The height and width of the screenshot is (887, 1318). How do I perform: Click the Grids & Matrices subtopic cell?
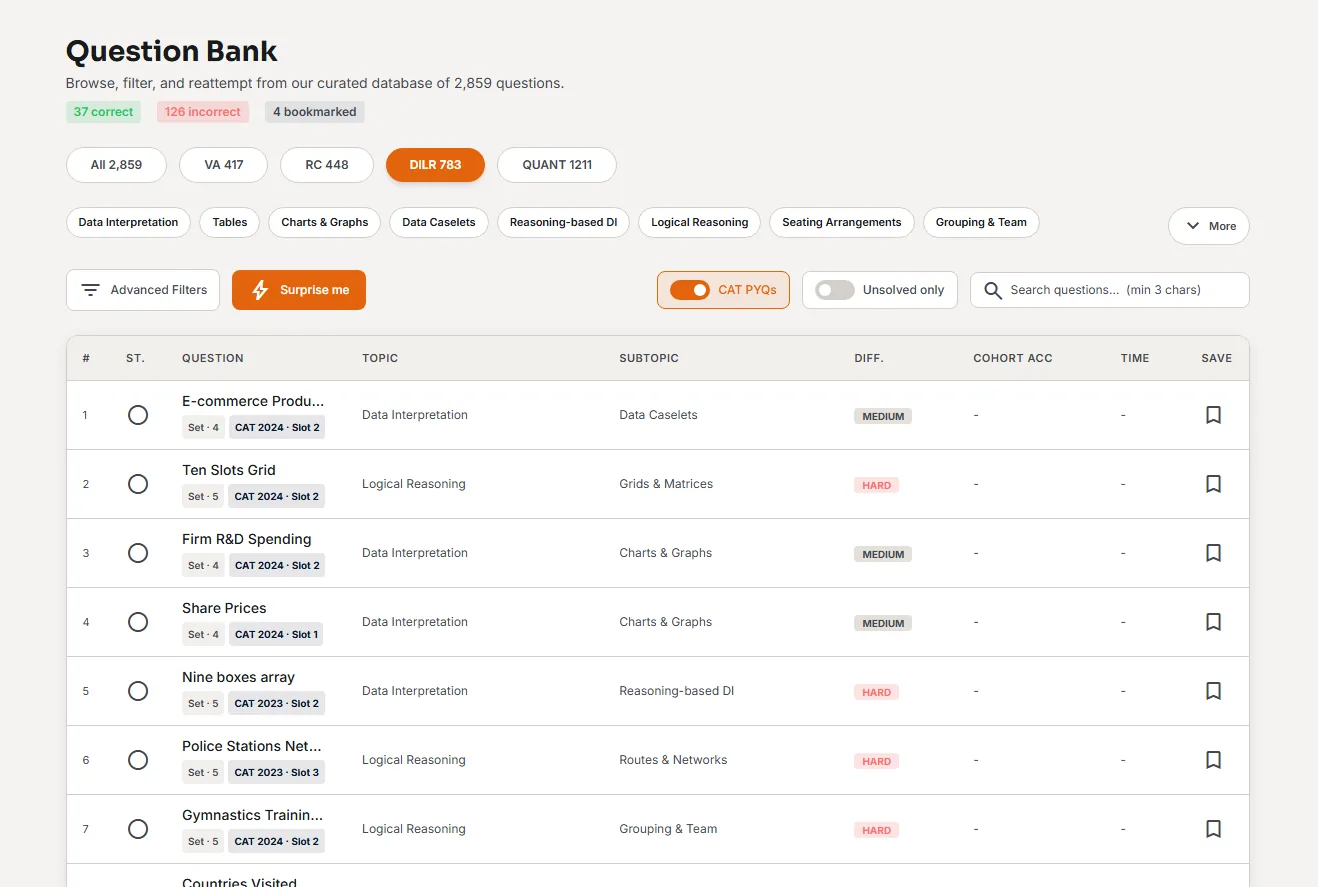(666, 484)
